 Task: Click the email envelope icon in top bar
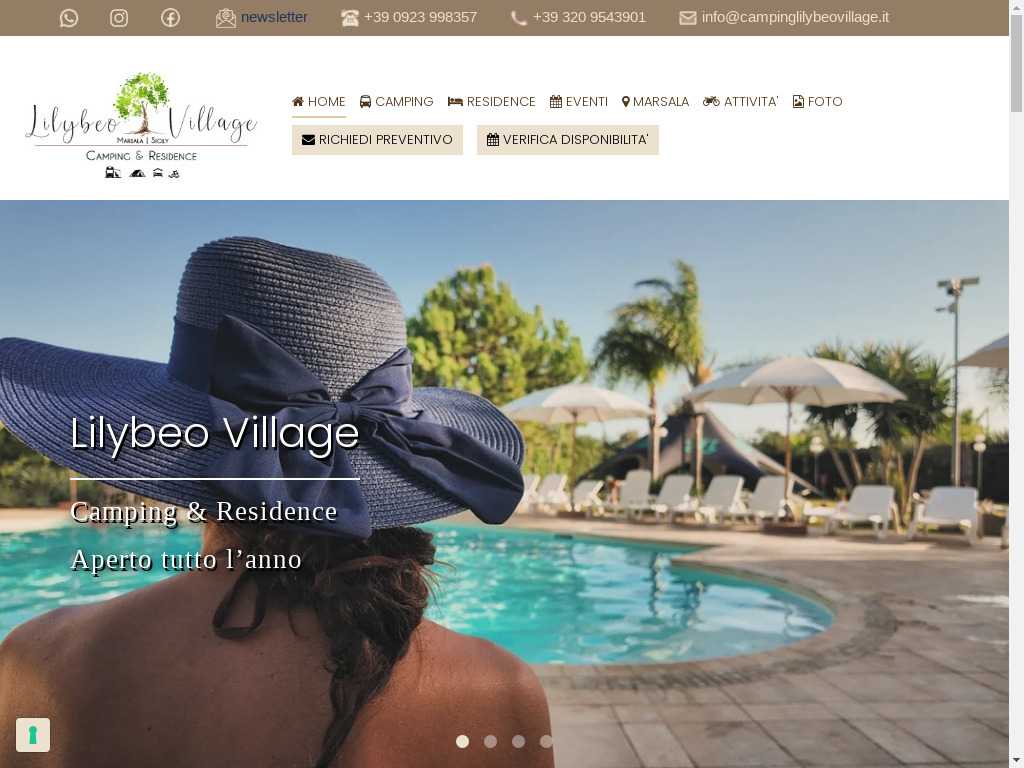tap(688, 18)
